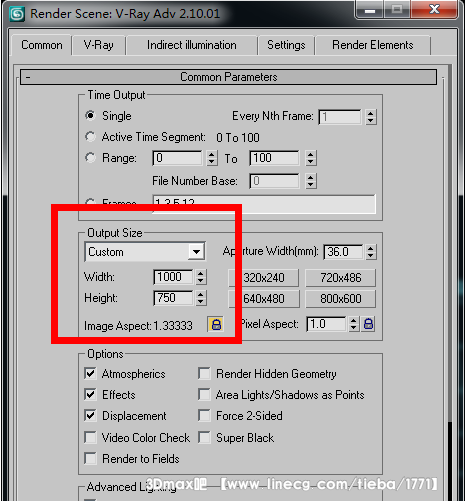Adjust the Range start spinner
This screenshot has height=501, width=467.
click(x=212, y=158)
